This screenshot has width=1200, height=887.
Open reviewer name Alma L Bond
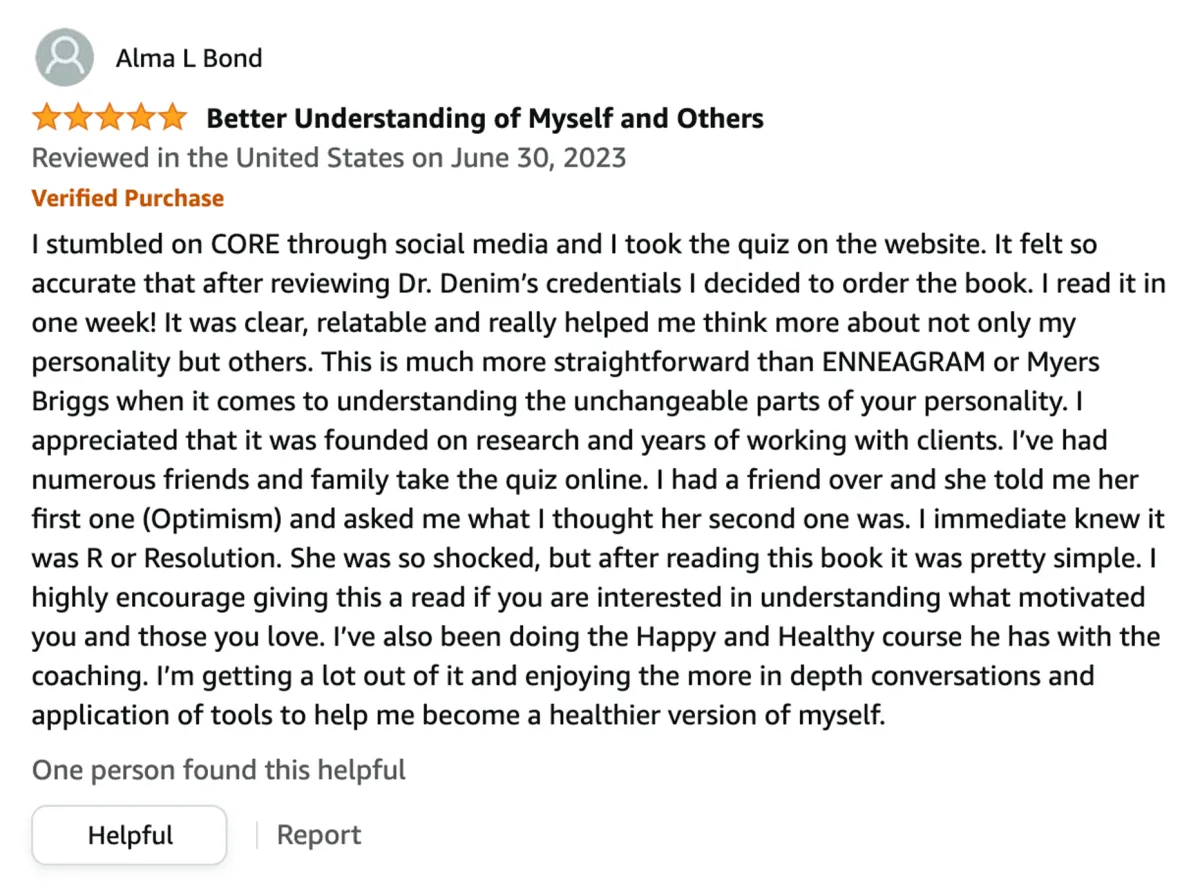(189, 58)
